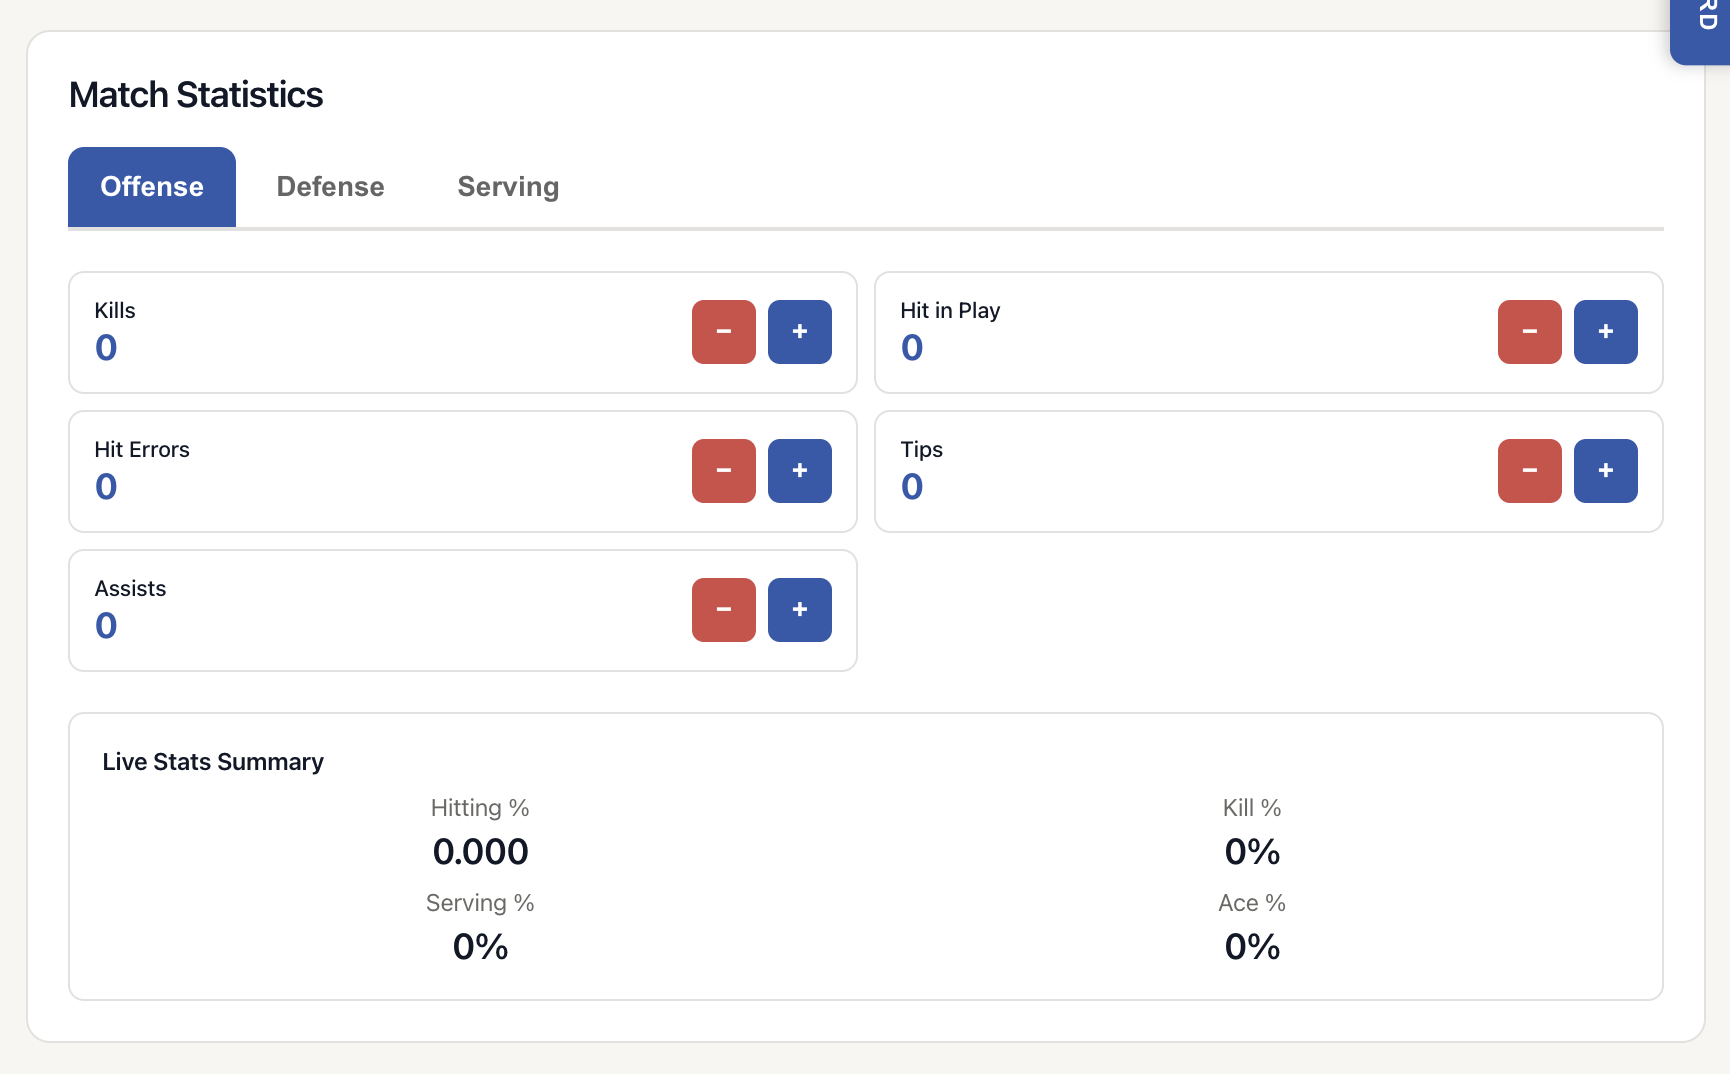The image size is (1730, 1074).
Task: Click the Hitting % summary value
Action: pos(480,852)
